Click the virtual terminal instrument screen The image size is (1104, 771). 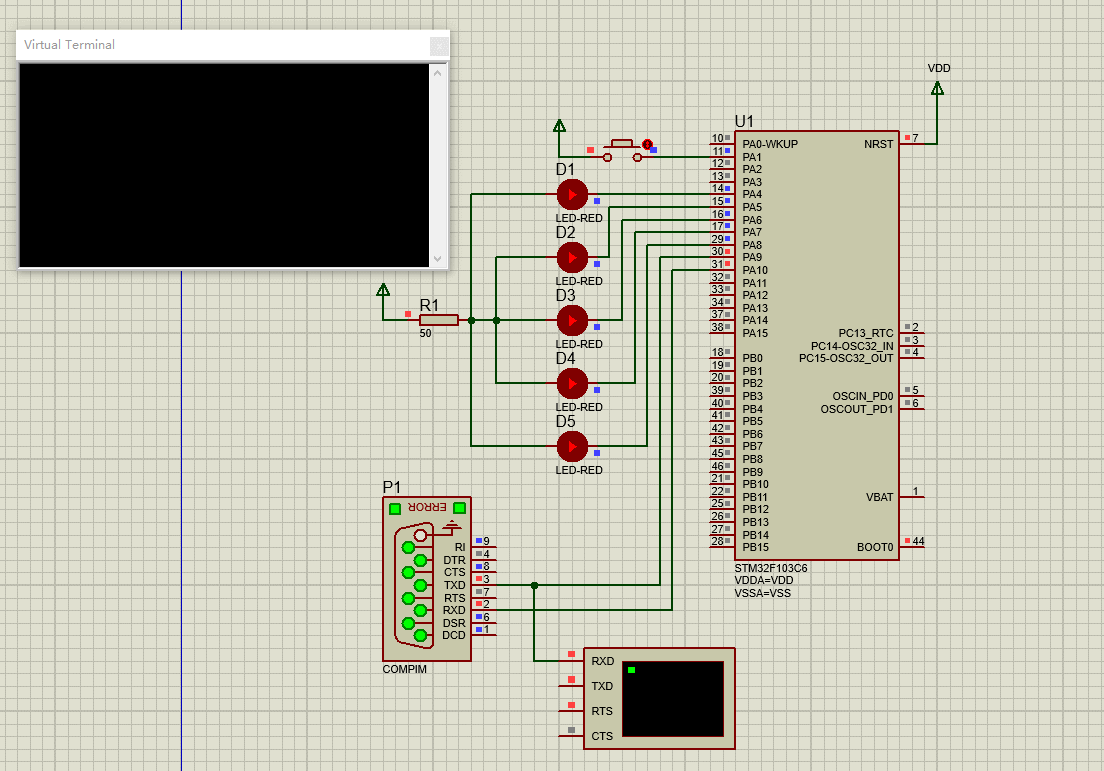pos(672,698)
